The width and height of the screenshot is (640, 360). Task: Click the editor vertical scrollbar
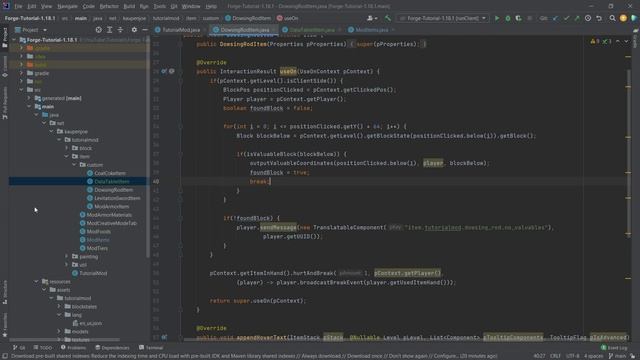pyautogui.click(x=628, y=153)
